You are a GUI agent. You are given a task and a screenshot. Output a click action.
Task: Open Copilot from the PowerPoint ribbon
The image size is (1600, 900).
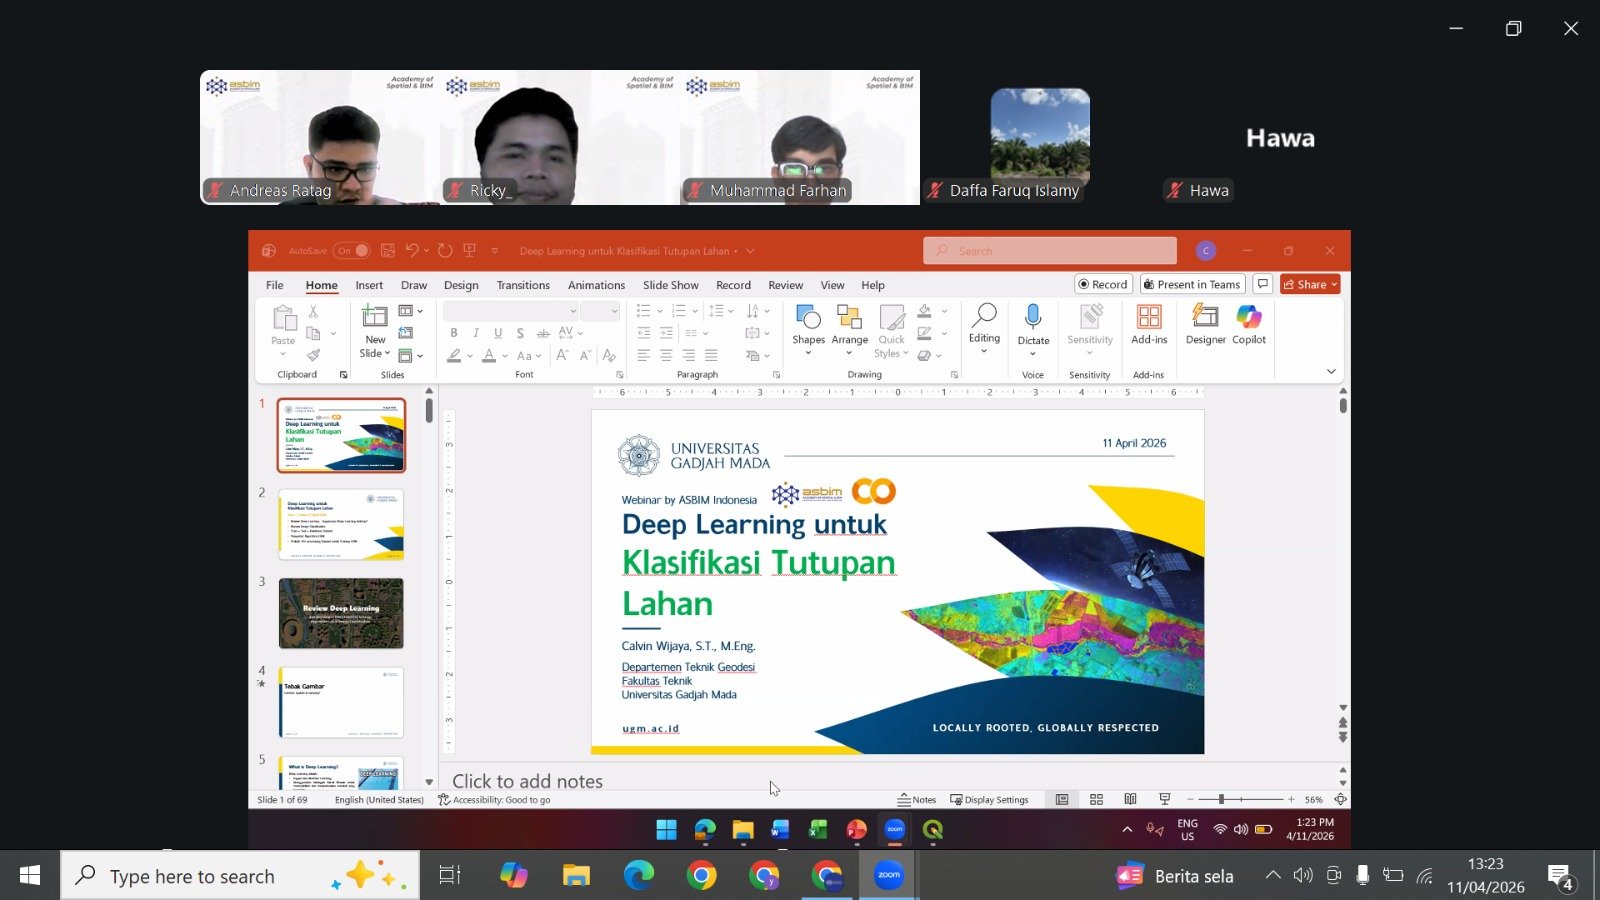coord(1248,318)
